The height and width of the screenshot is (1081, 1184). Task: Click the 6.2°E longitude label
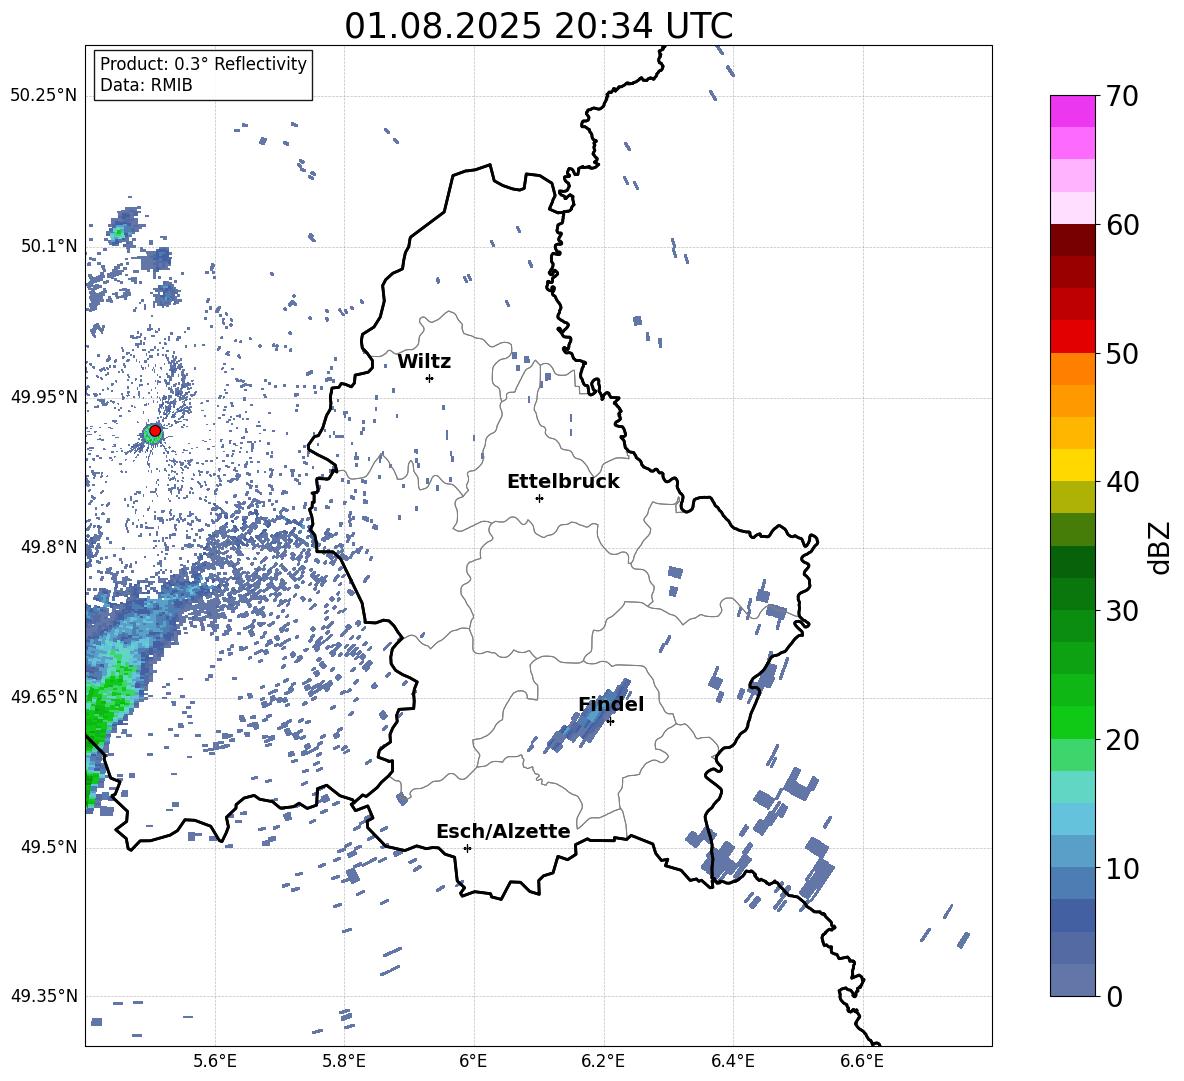(603, 1061)
